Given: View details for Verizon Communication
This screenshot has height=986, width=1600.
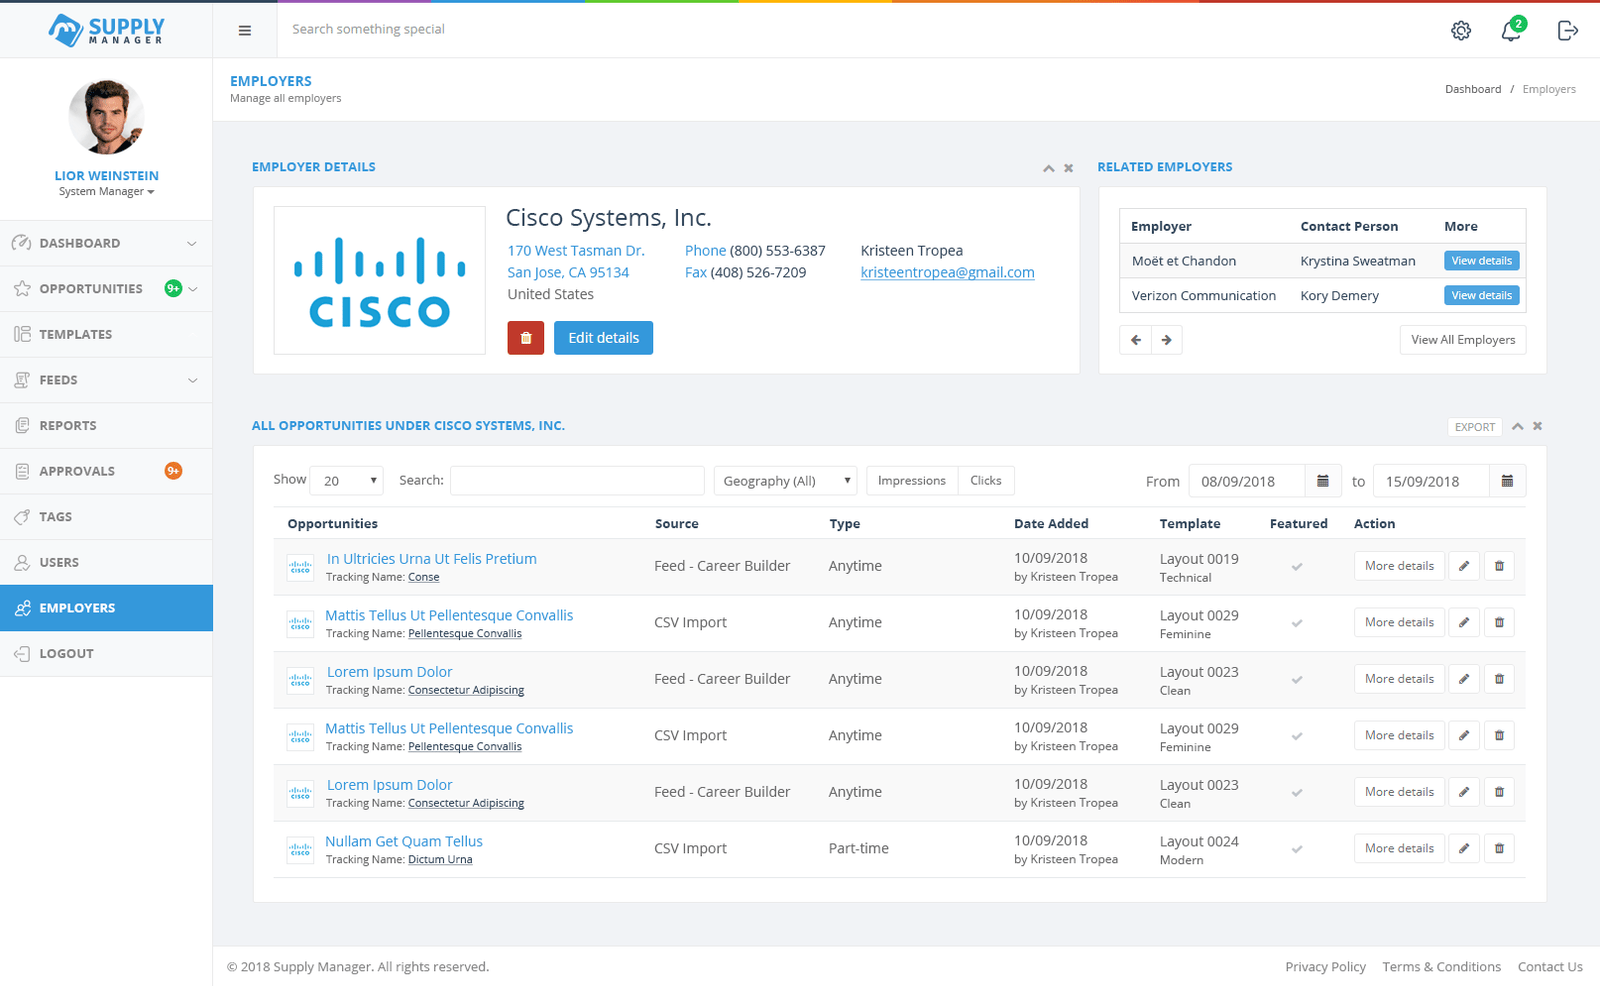Looking at the screenshot, I should coord(1482,296).
